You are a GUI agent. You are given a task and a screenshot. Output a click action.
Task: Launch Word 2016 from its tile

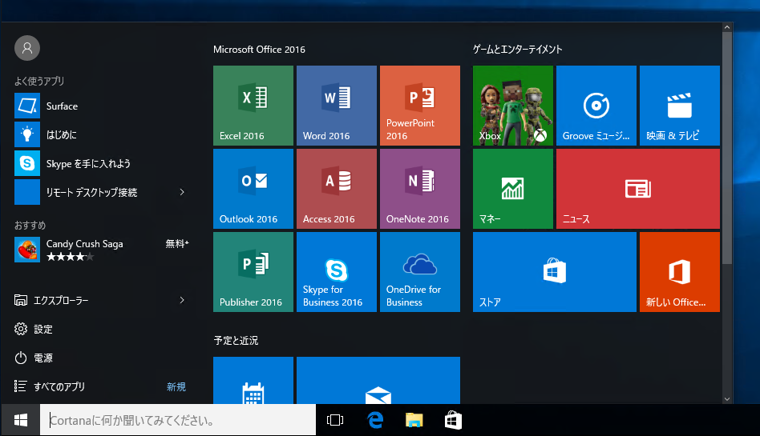pyautogui.click(x=336, y=106)
